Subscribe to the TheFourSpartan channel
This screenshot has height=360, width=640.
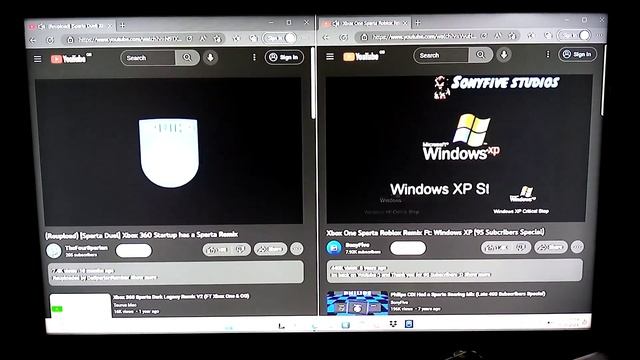pos(133,251)
